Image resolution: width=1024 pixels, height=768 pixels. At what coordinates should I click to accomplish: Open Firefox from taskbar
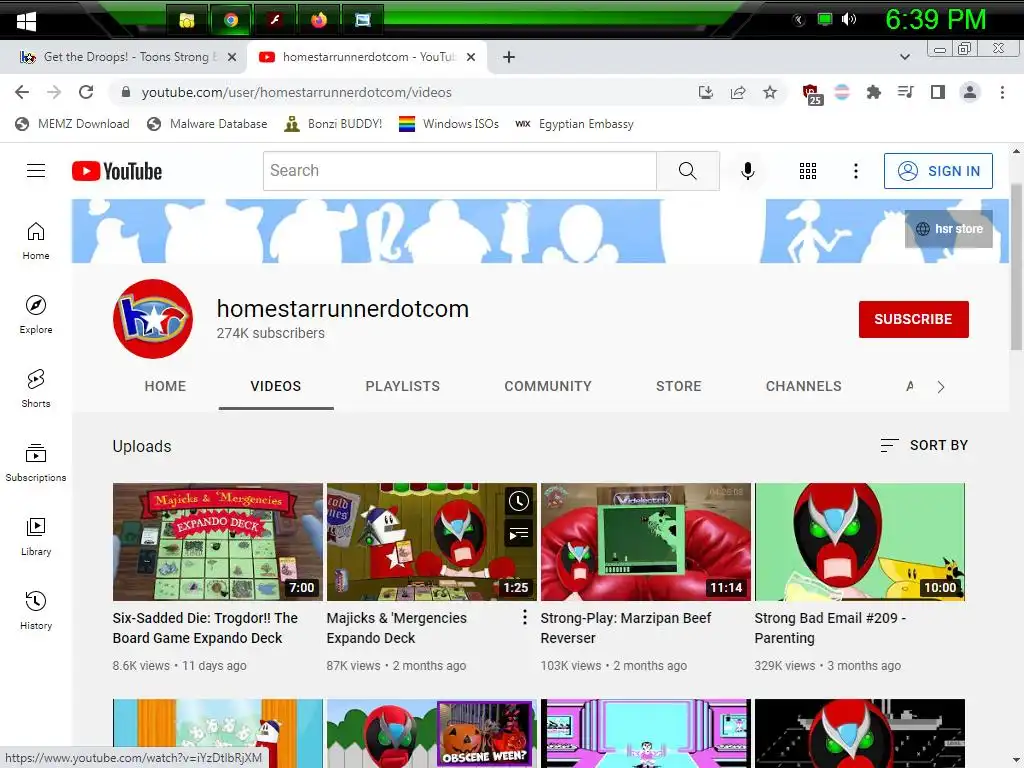coord(319,20)
